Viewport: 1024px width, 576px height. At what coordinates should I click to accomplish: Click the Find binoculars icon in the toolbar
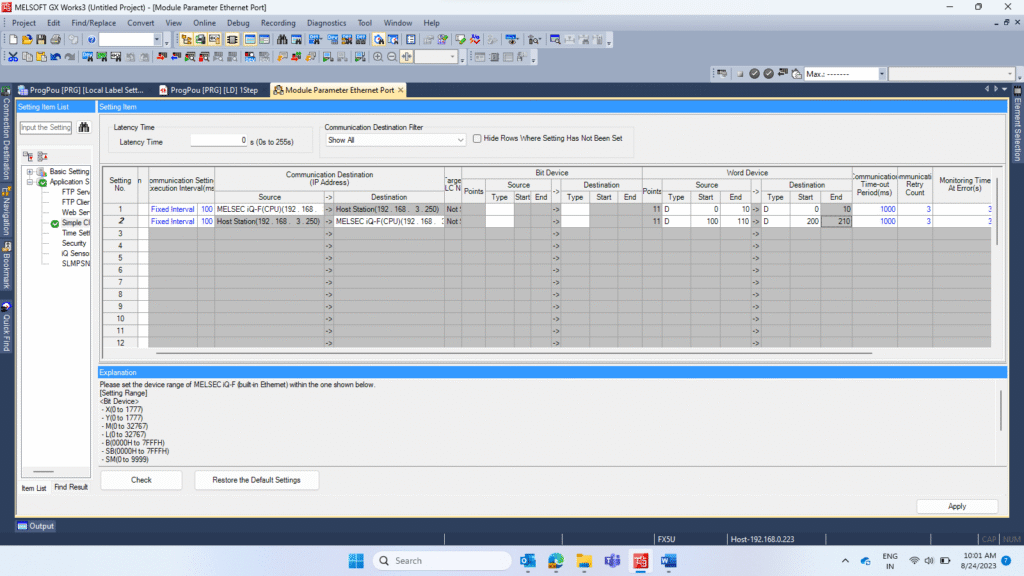coord(281,40)
